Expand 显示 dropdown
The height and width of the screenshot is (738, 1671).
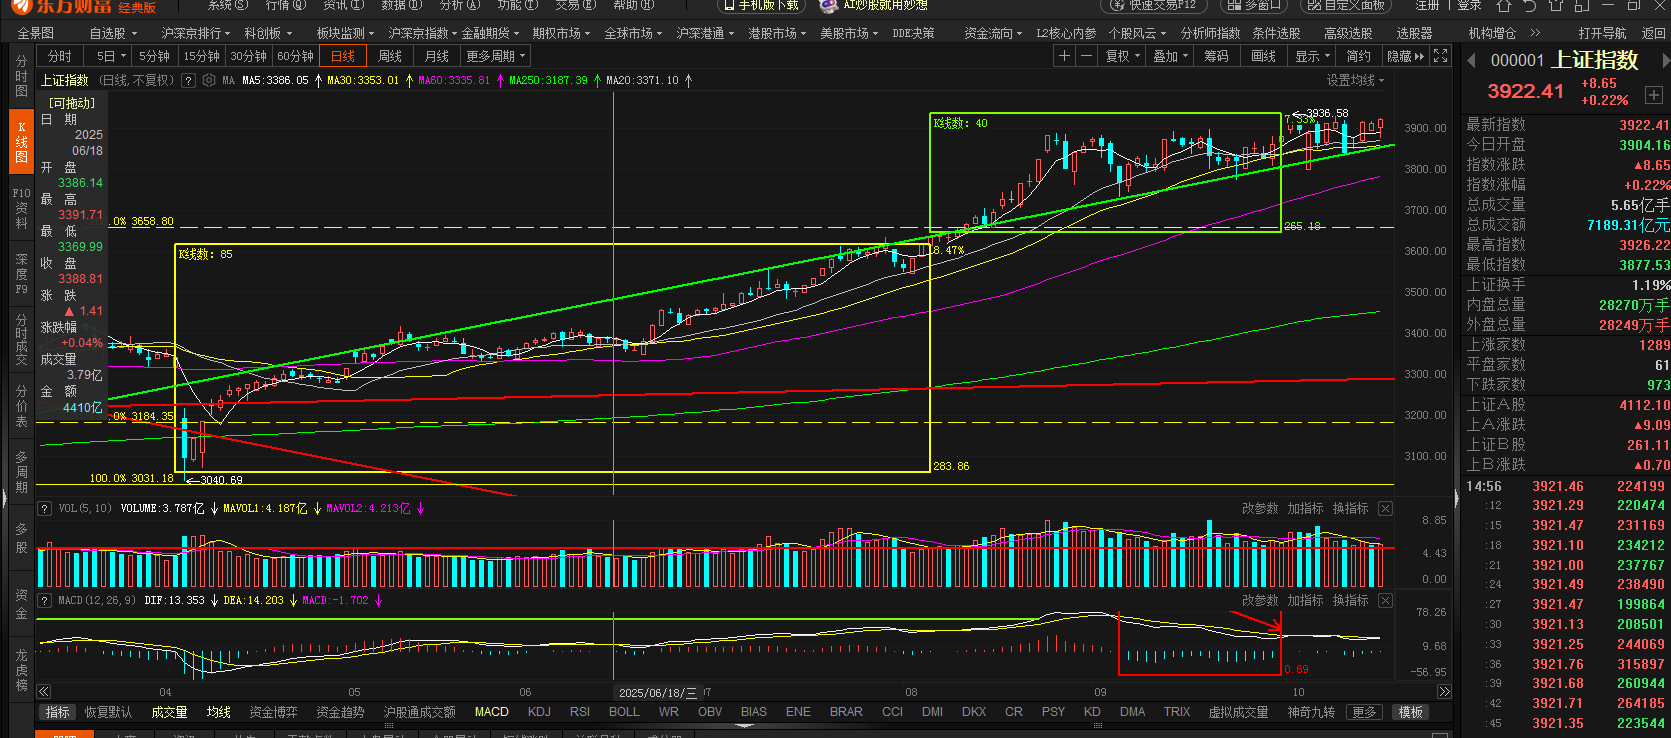point(1312,56)
